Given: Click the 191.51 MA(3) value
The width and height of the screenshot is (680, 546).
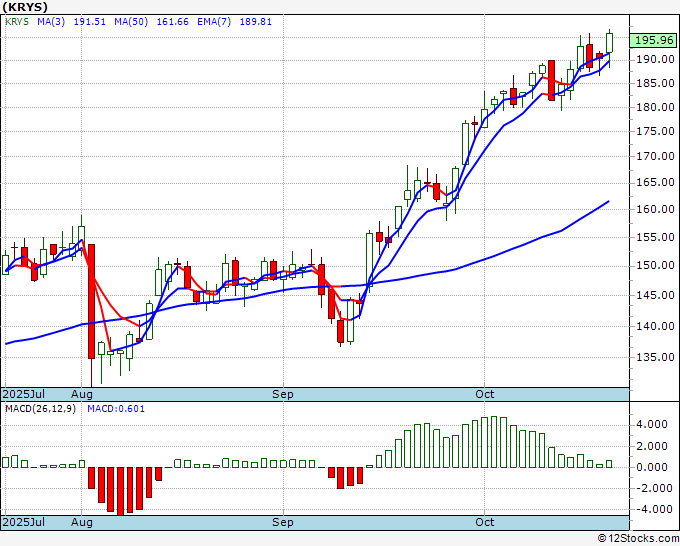Looking at the screenshot, I should (89, 22).
